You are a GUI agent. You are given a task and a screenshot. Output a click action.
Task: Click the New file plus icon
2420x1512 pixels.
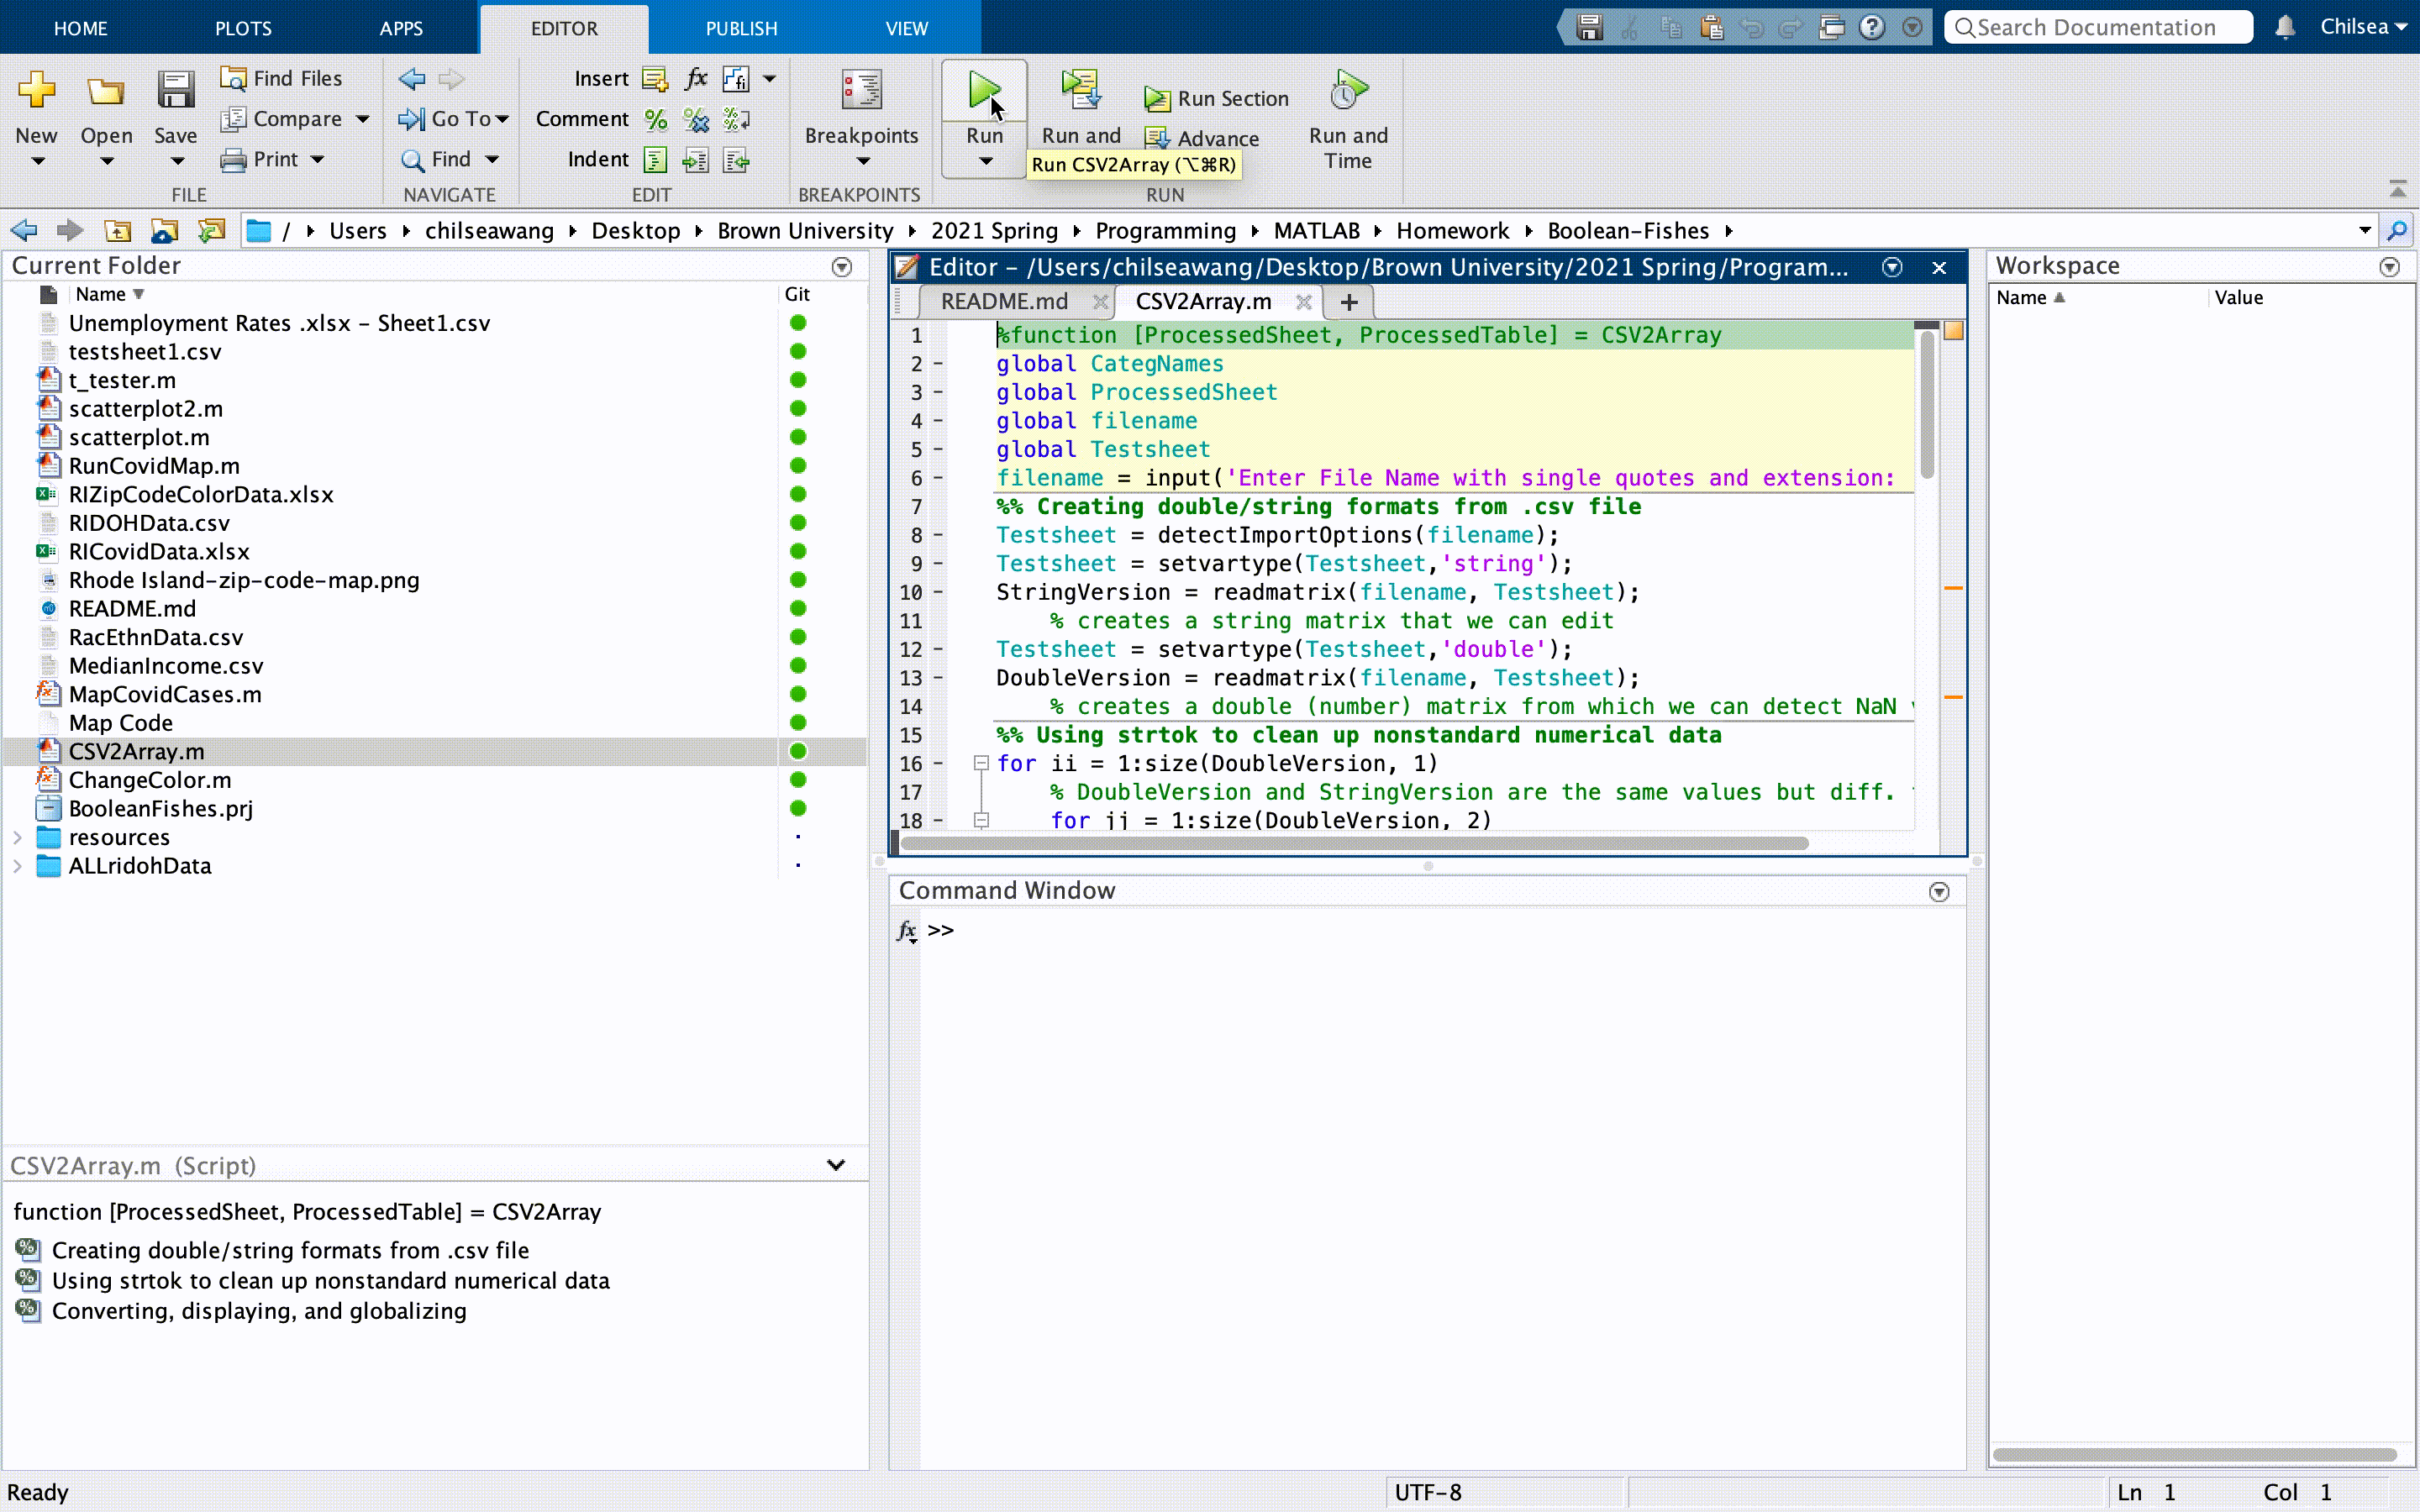click(x=36, y=91)
